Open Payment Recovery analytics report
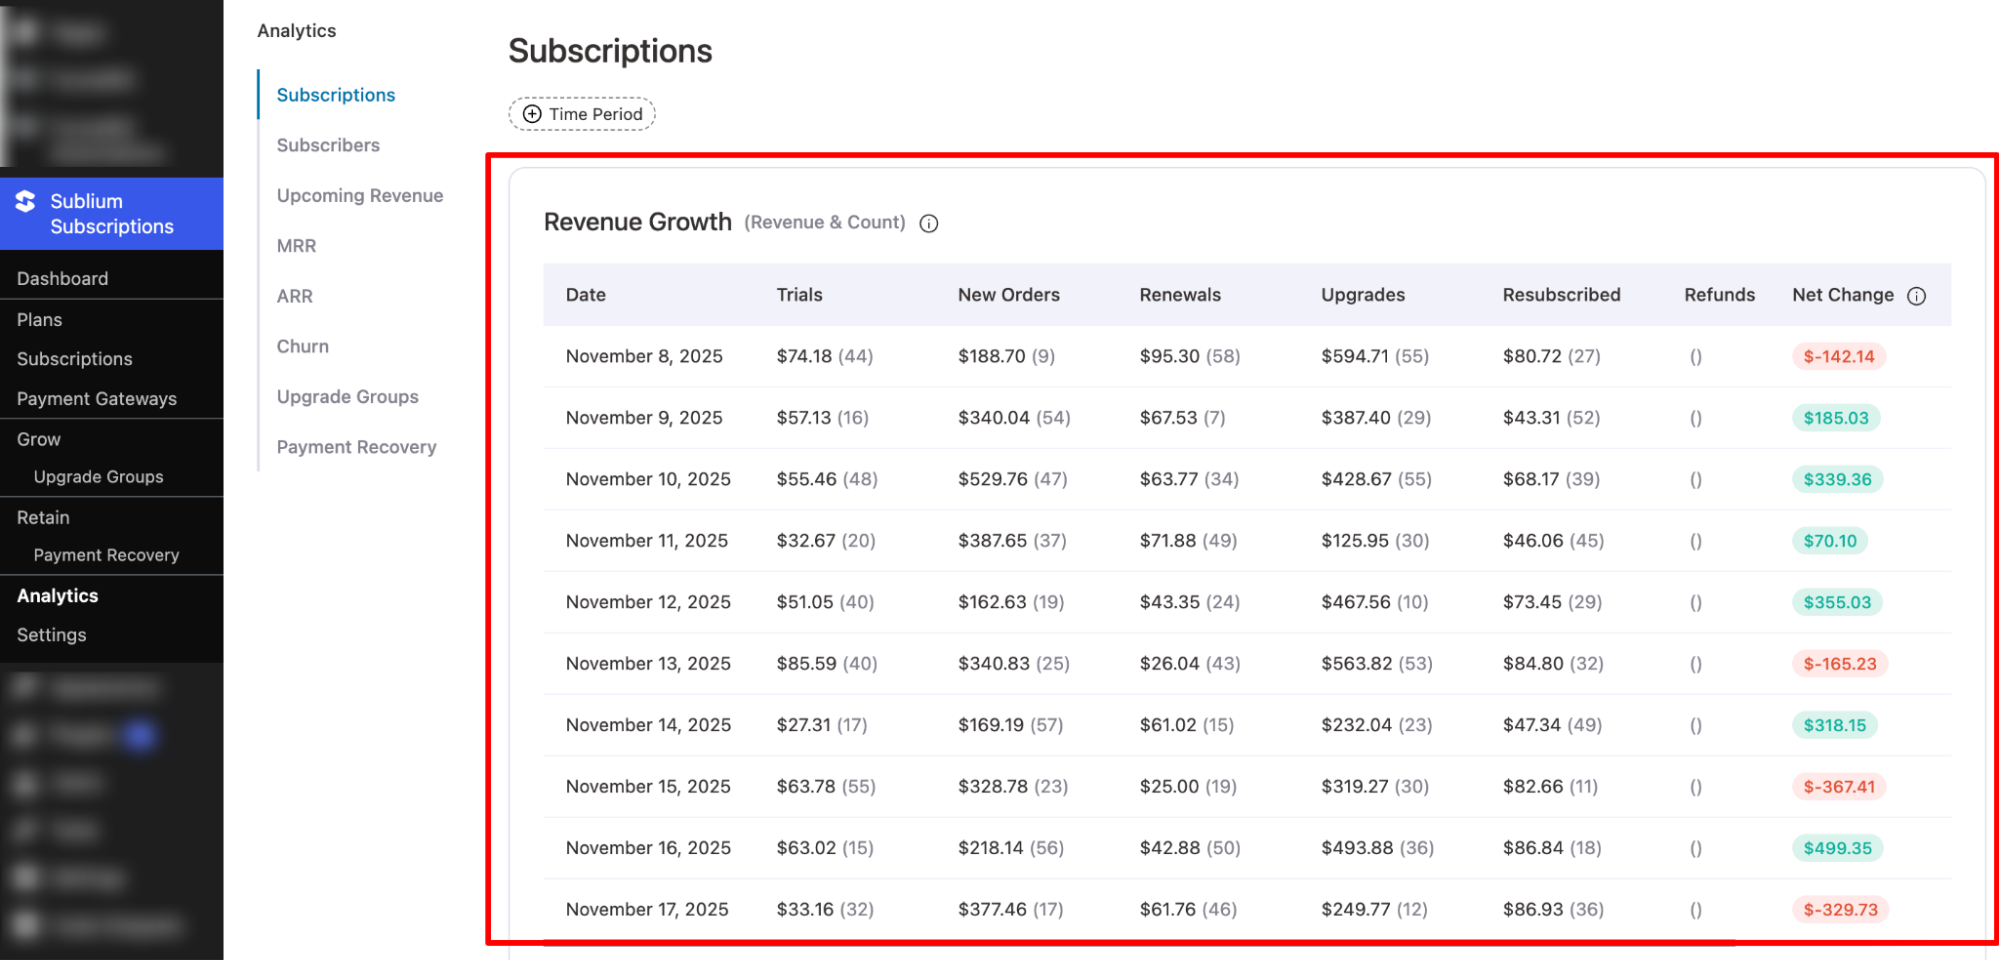 pyautogui.click(x=356, y=447)
